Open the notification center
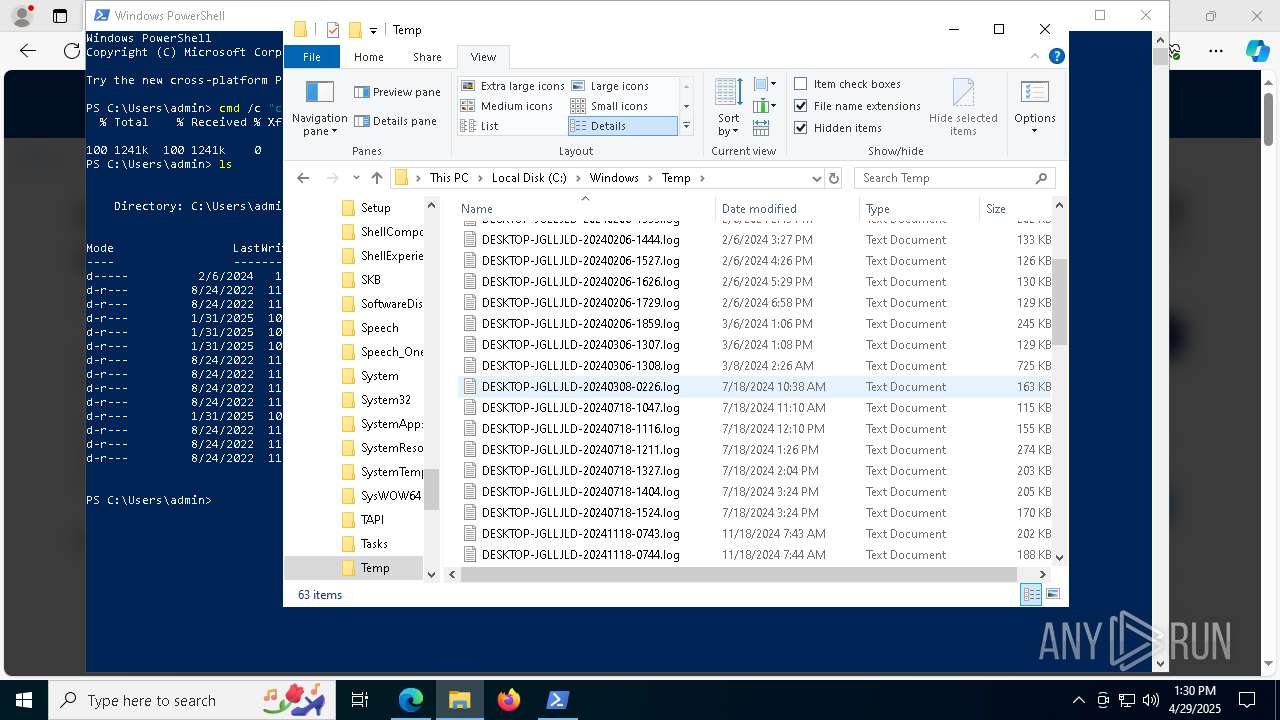The image size is (1280, 720). point(1247,700)
